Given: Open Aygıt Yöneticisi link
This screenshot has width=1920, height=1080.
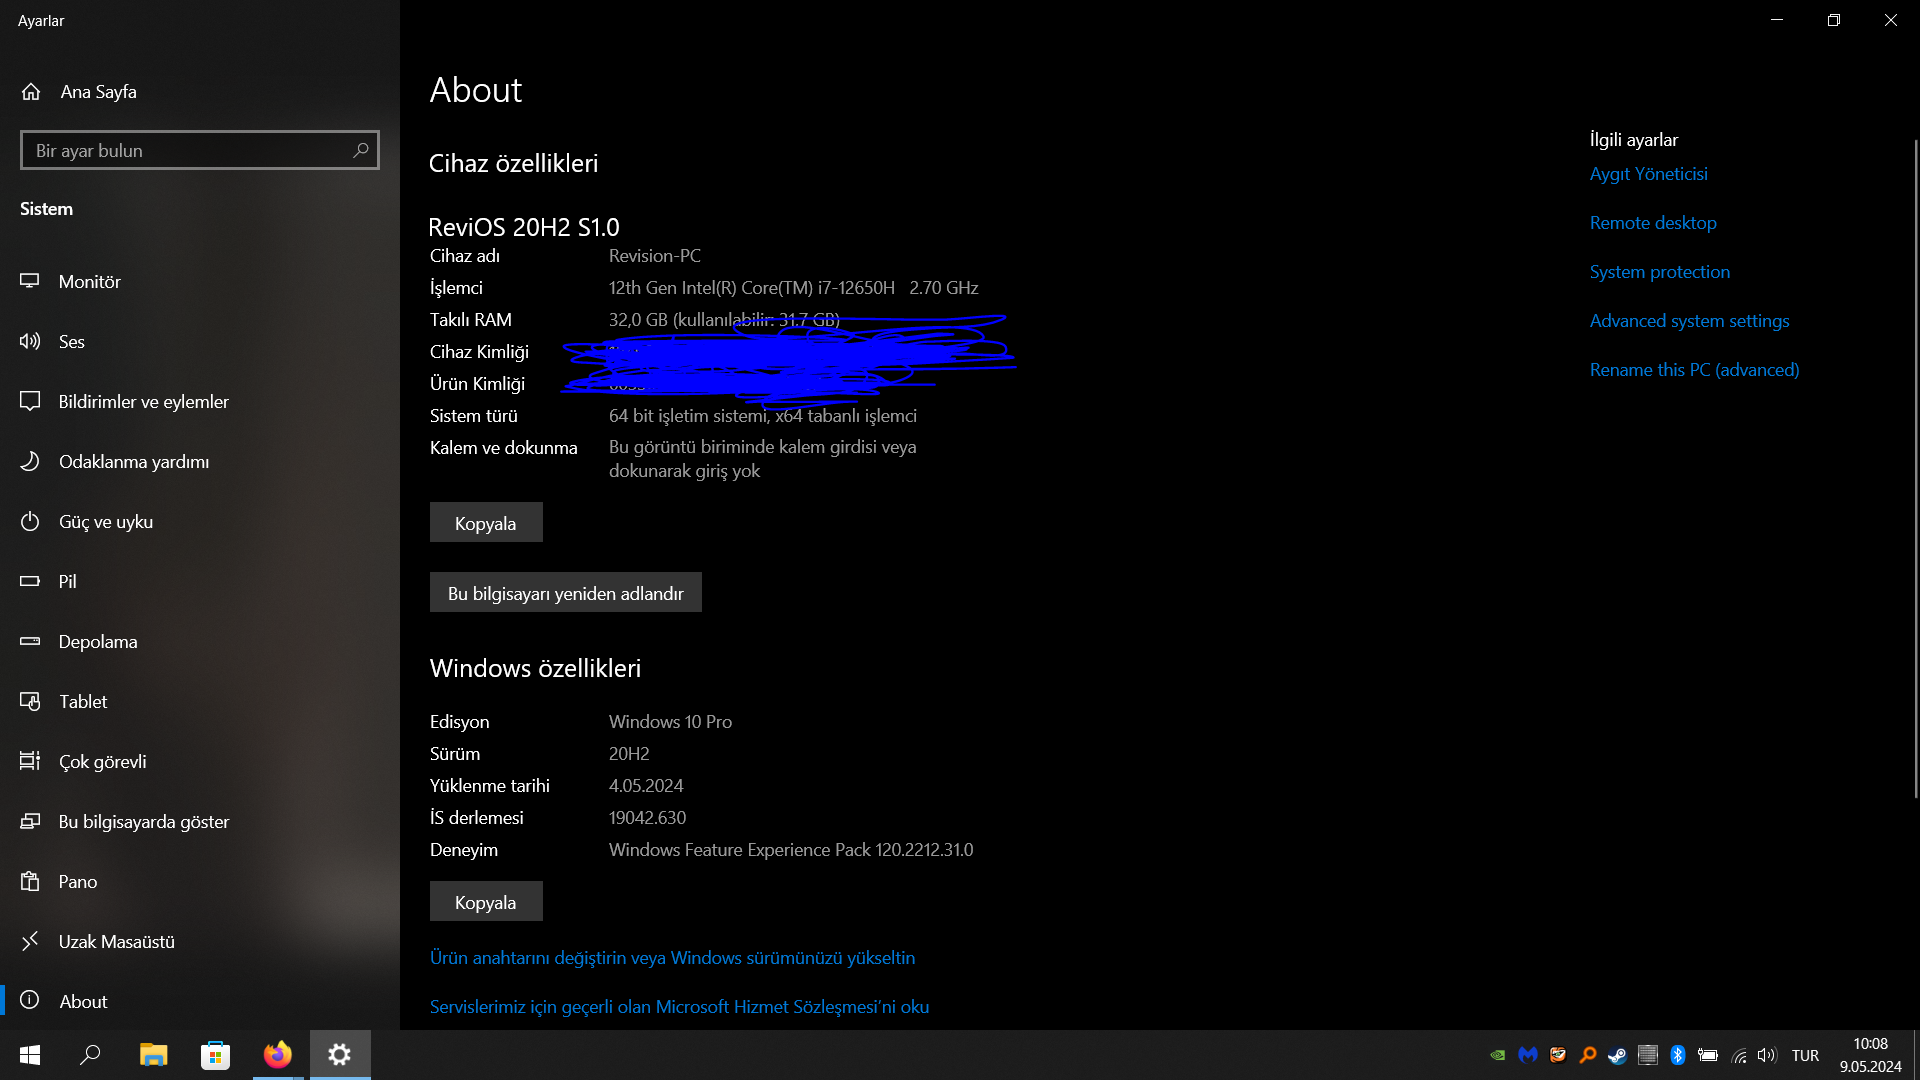Looking at the screenshot, I should coord(1648,174).
